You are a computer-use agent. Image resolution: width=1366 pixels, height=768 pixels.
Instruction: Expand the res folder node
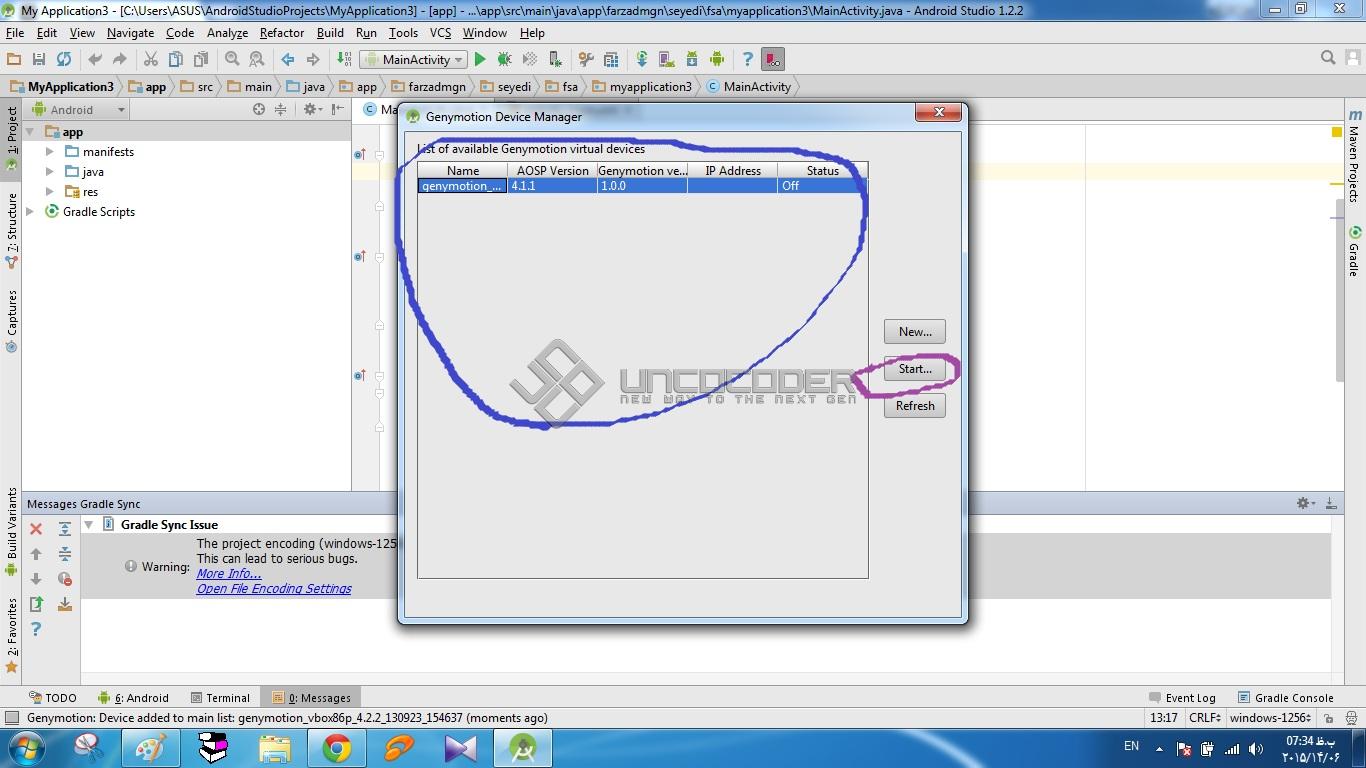[50, 192]
